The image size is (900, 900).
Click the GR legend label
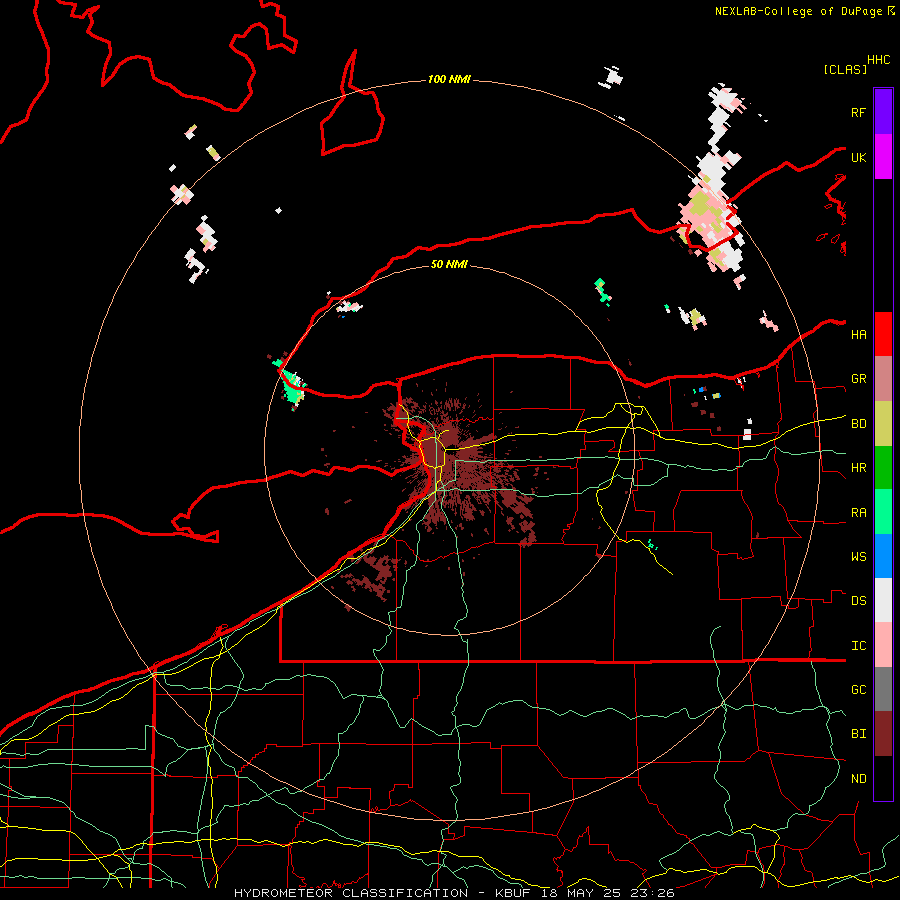858,379
